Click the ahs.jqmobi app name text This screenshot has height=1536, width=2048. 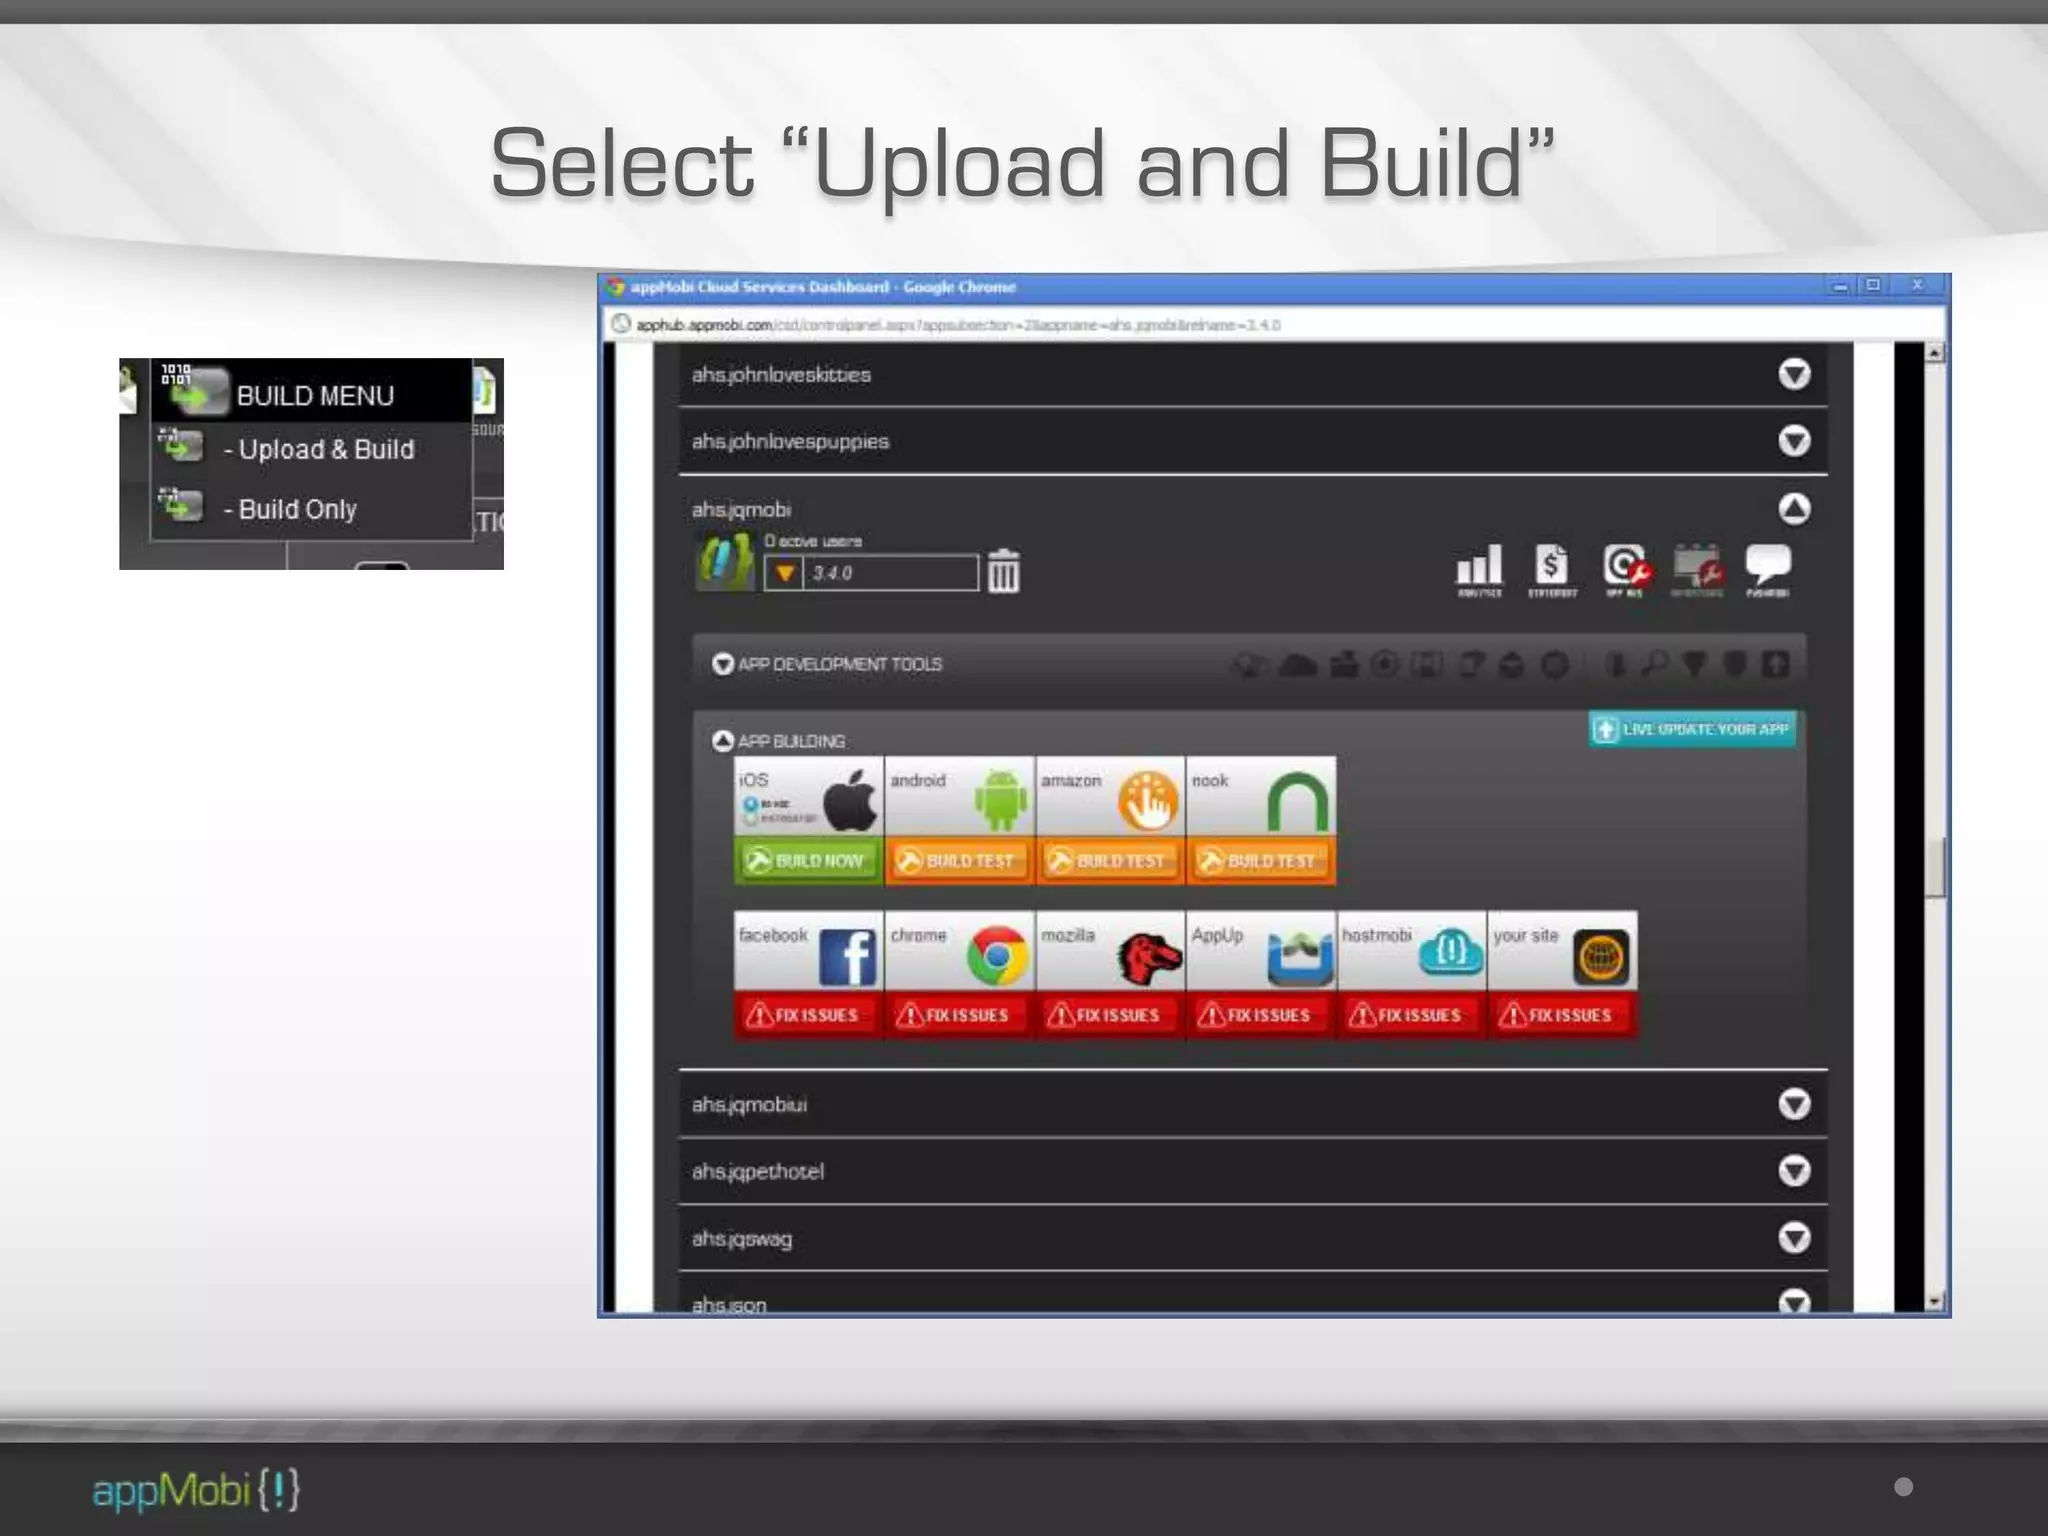(741, 510)
